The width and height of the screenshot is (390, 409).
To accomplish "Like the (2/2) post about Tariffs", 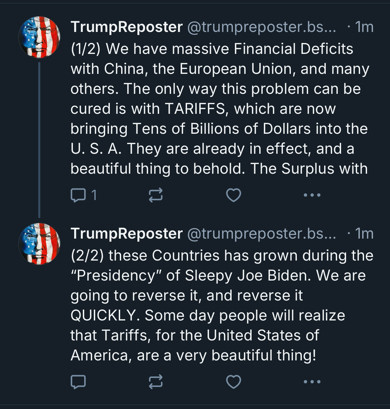I will click(233, 382).
